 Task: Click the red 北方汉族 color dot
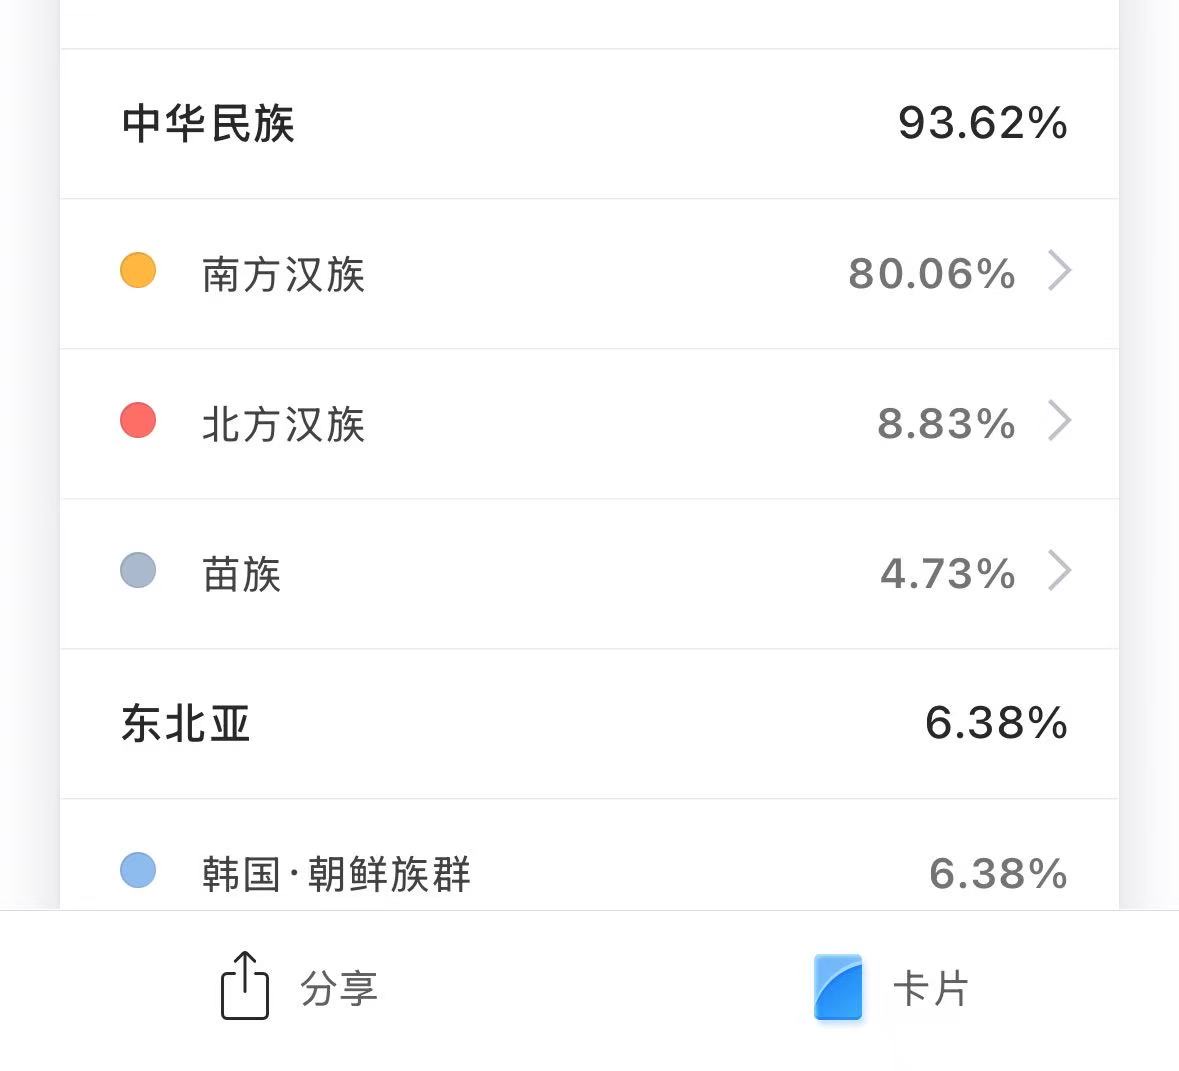tap(138, 420)
